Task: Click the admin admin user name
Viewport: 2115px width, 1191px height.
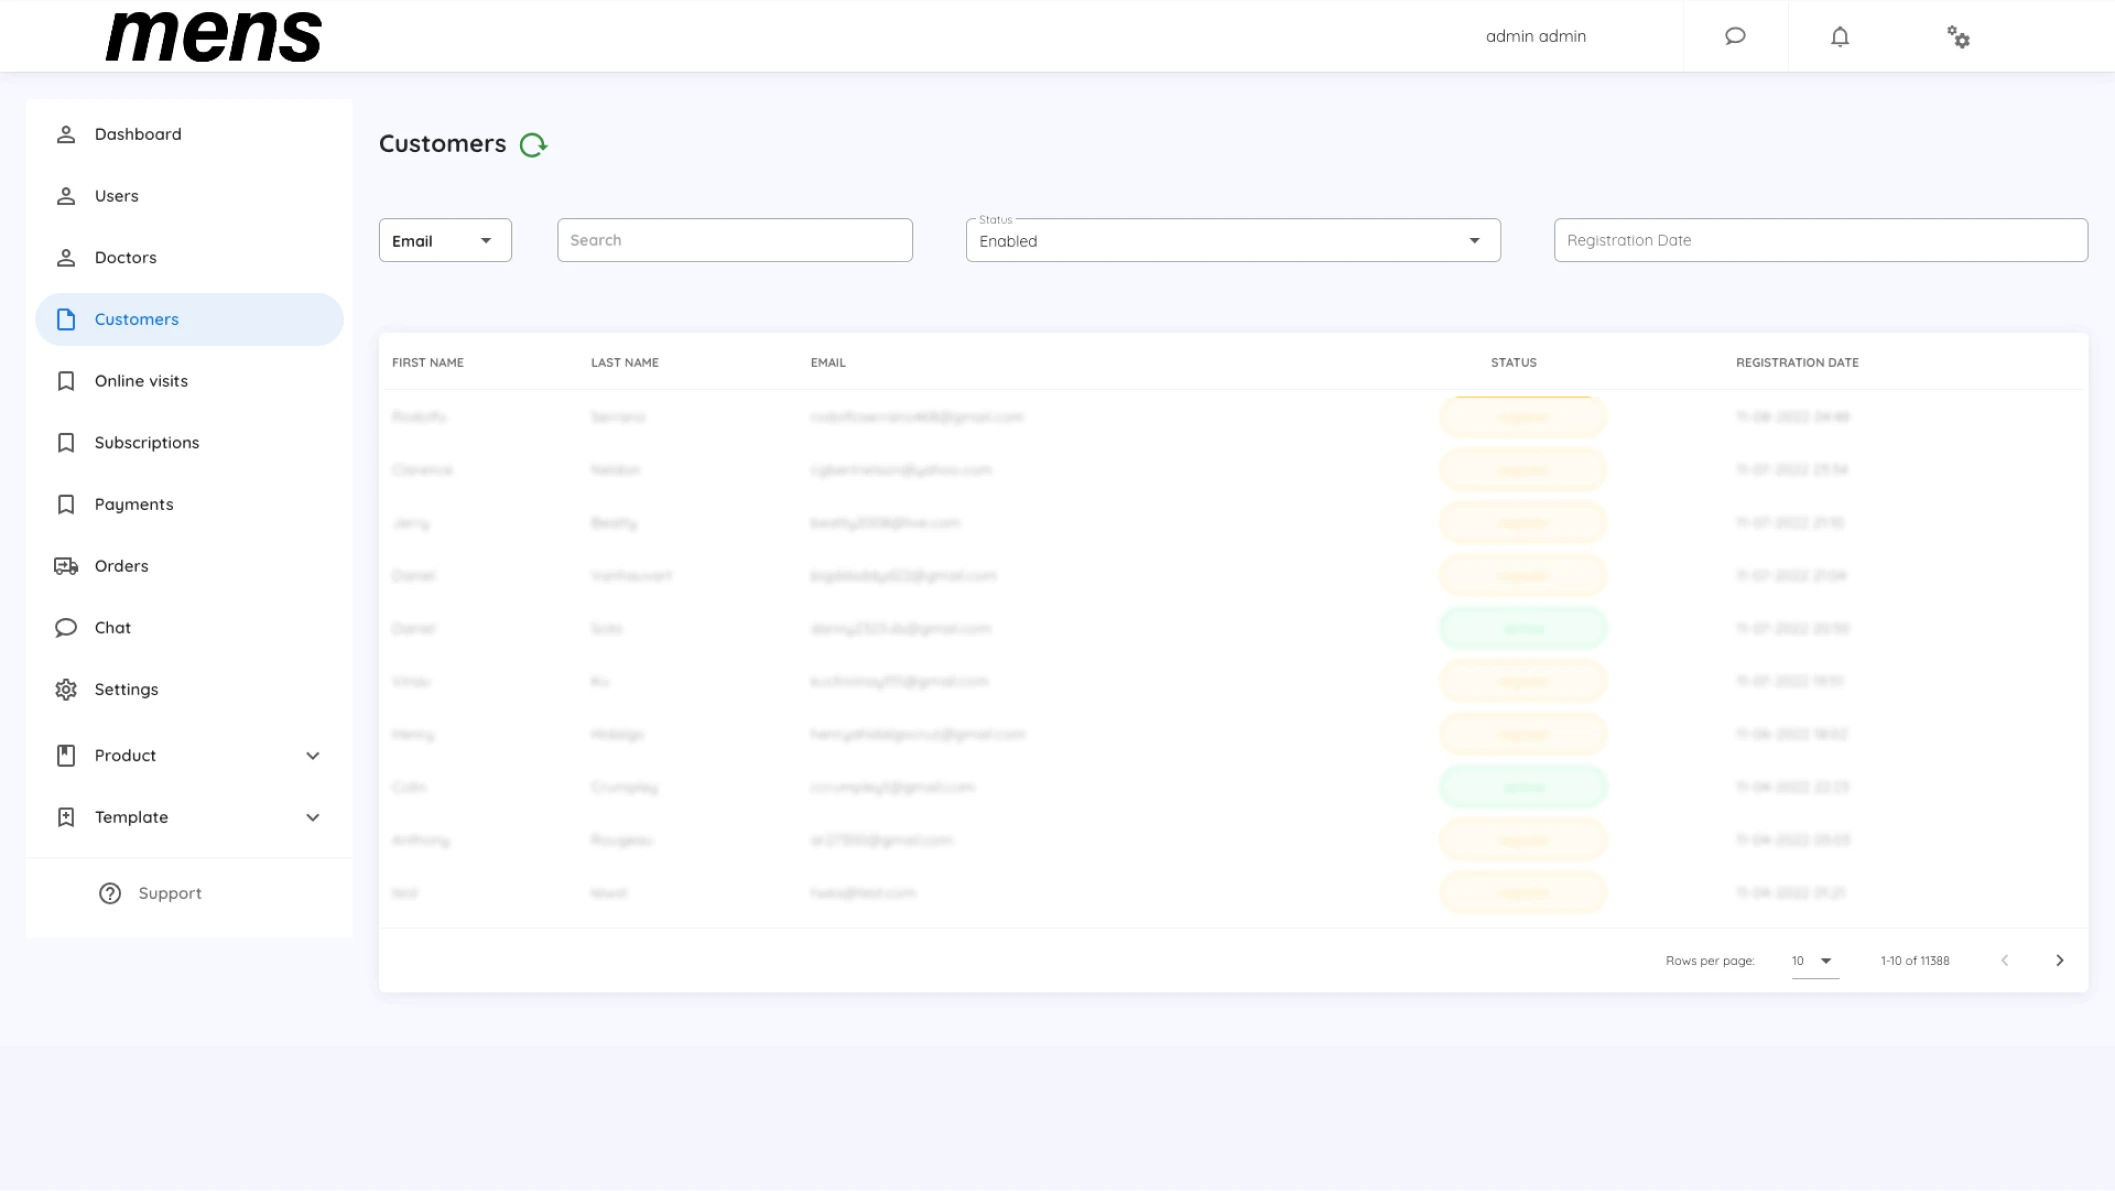Action: [x=1536, y=37]
